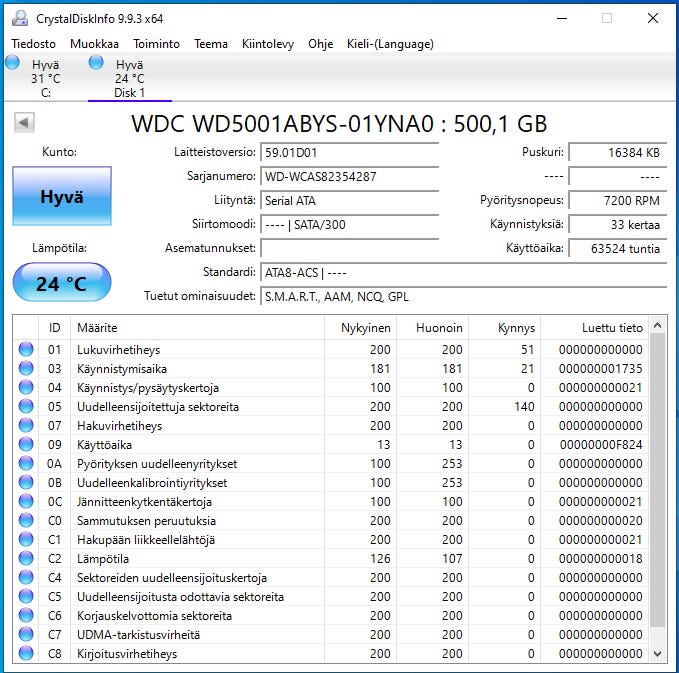Click the Kynnys column header

(504, 328)
